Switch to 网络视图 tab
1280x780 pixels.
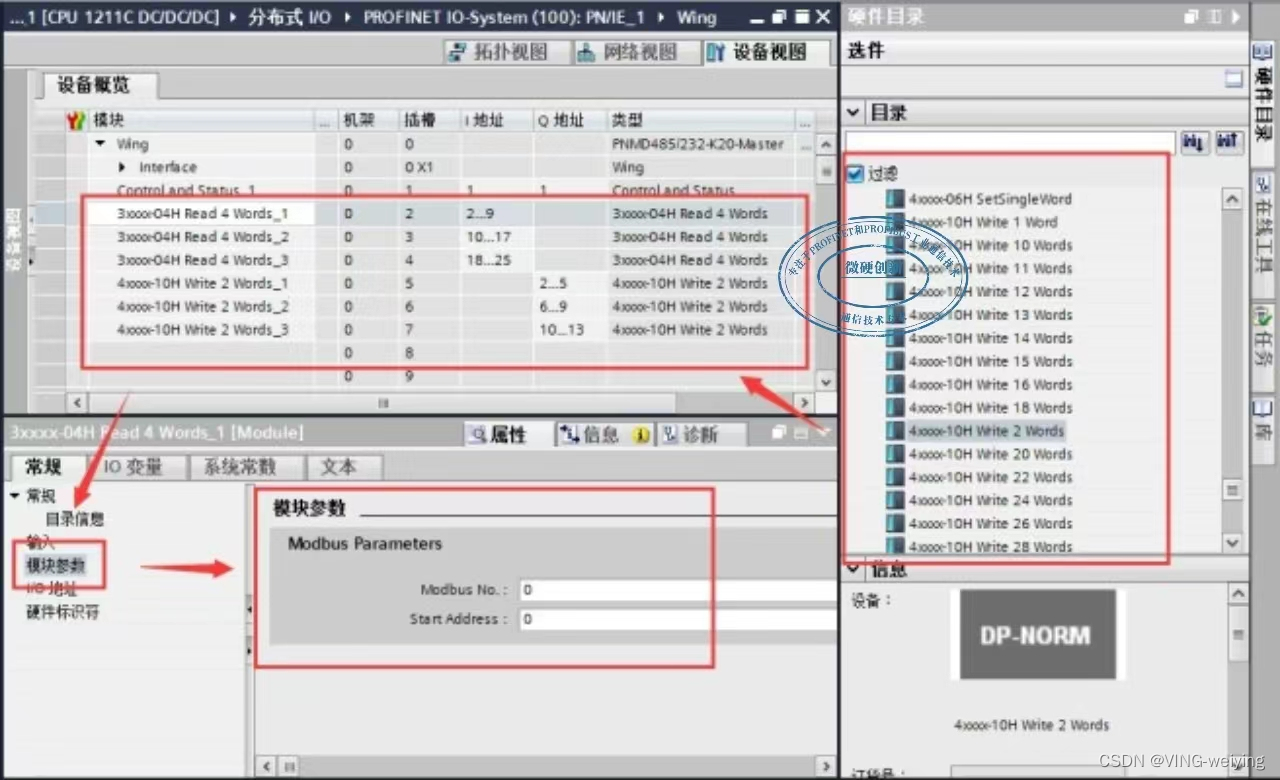(637, 52)
